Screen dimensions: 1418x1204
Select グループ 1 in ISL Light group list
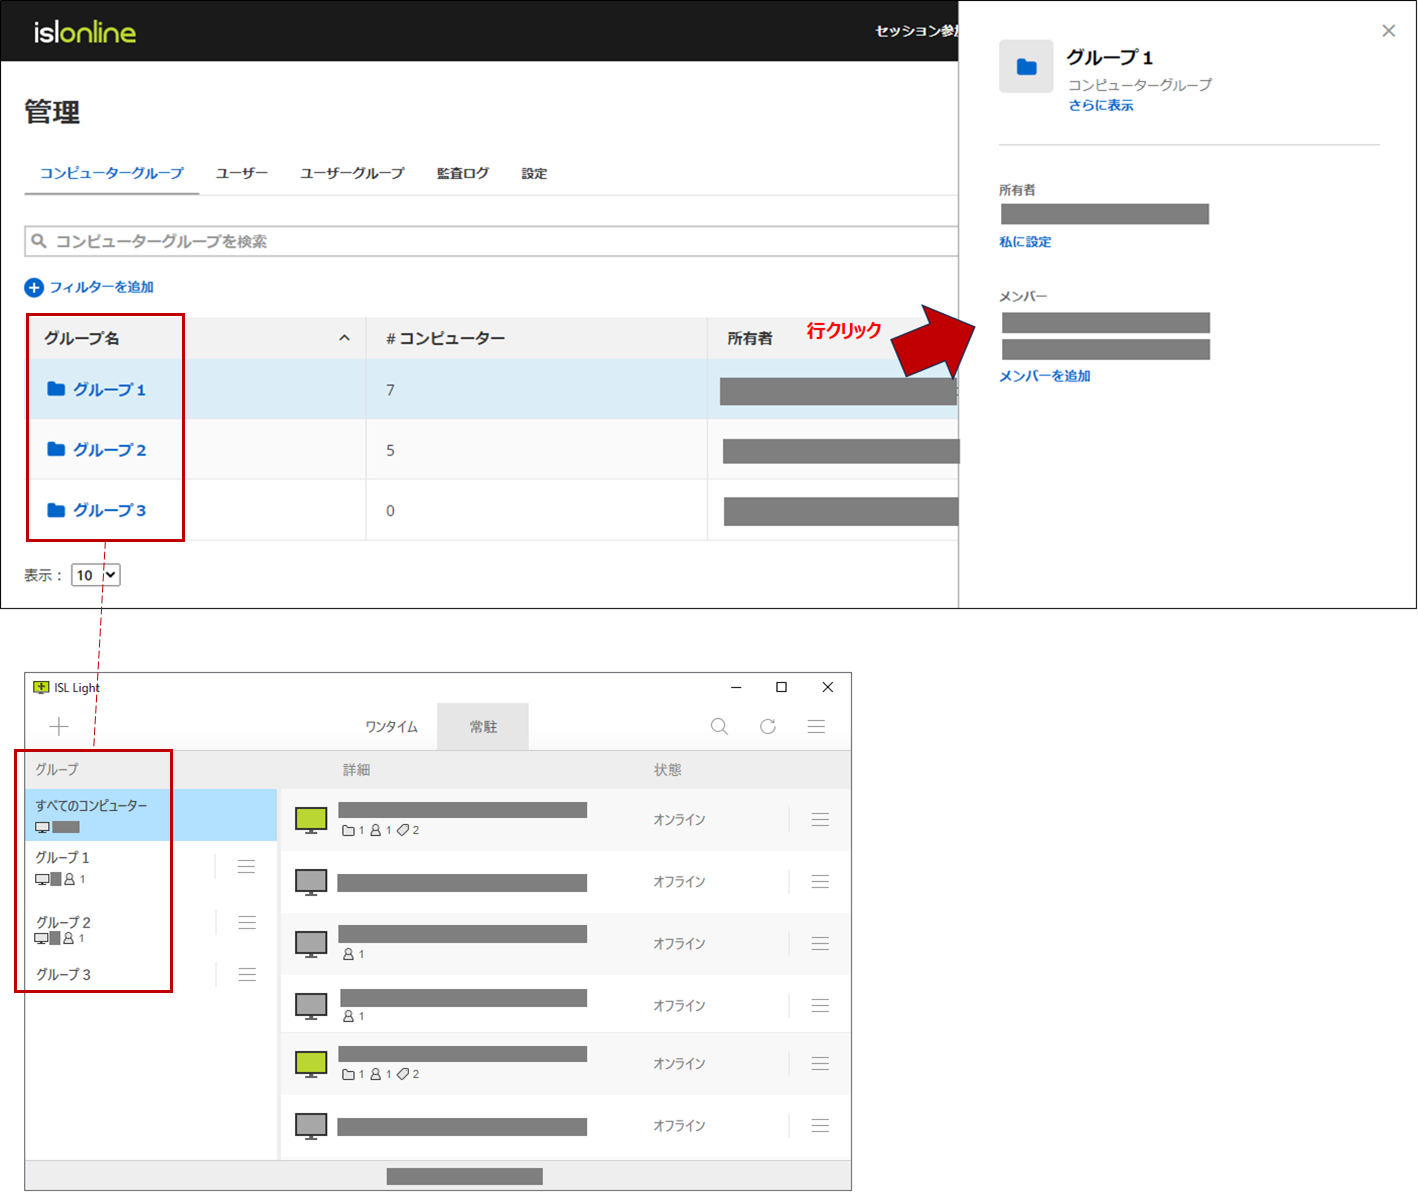pyautogui.click(x=62, y=858)
